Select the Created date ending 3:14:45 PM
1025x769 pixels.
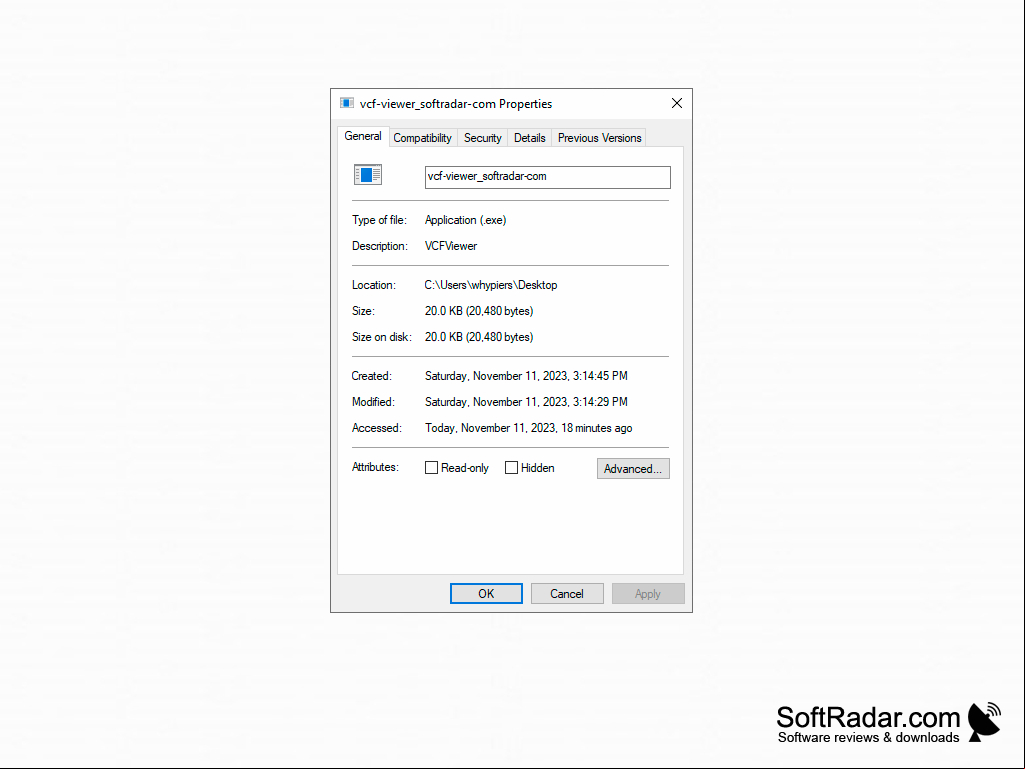(x=526, y=376)
